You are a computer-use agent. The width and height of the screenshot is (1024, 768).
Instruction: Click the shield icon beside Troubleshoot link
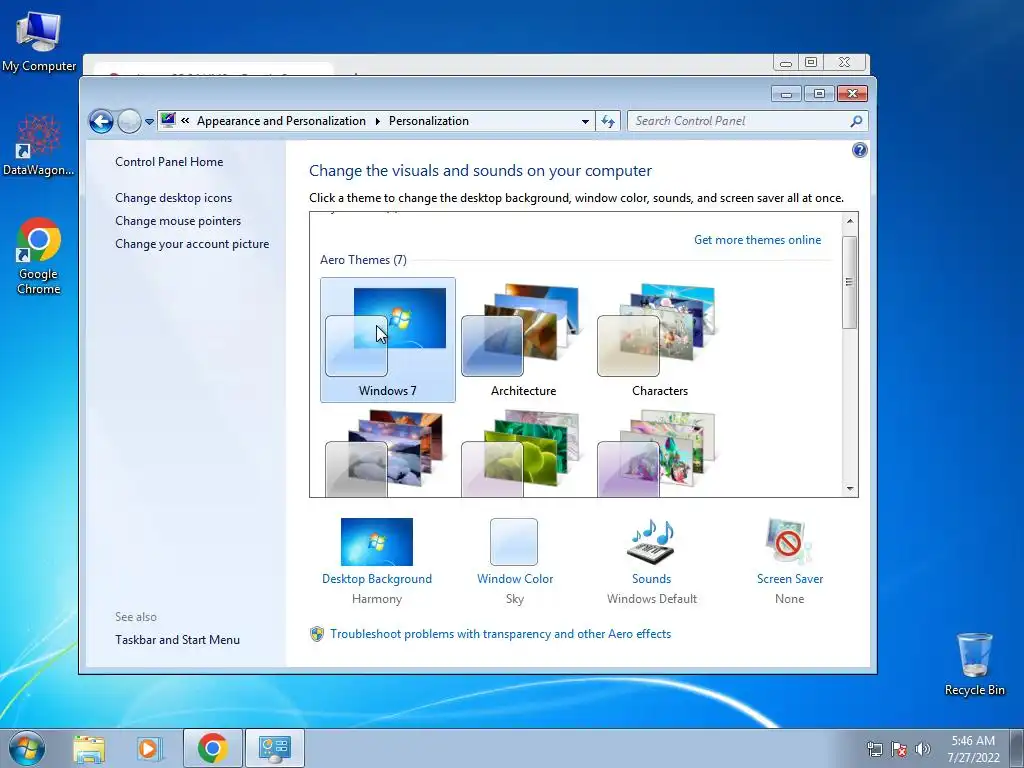pyautogui.click(x=317, y=634)
